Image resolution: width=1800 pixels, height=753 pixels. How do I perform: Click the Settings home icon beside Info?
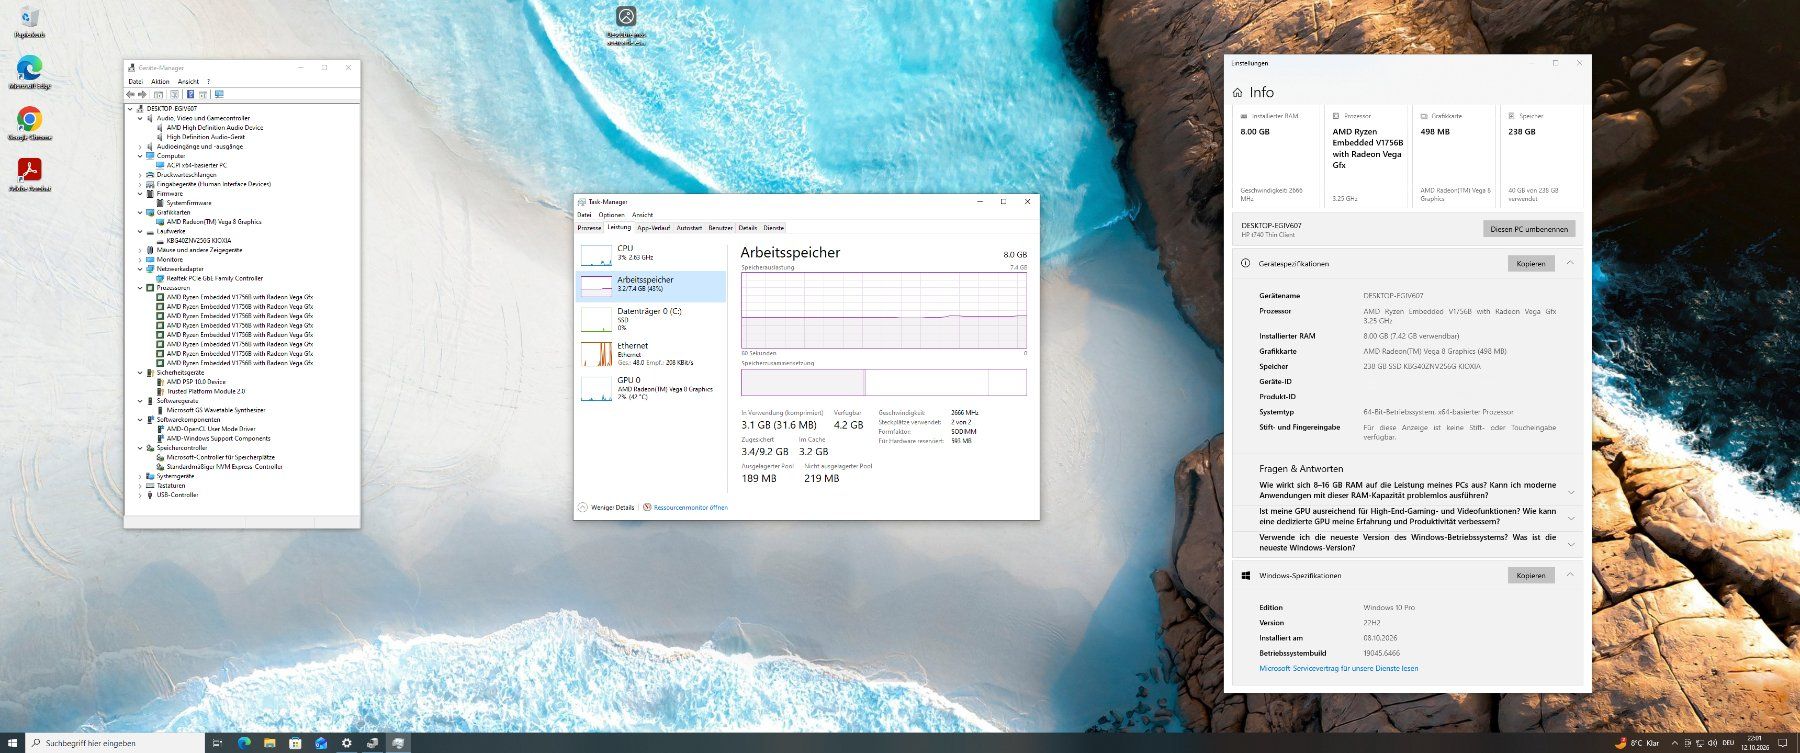click(1238, 93)
